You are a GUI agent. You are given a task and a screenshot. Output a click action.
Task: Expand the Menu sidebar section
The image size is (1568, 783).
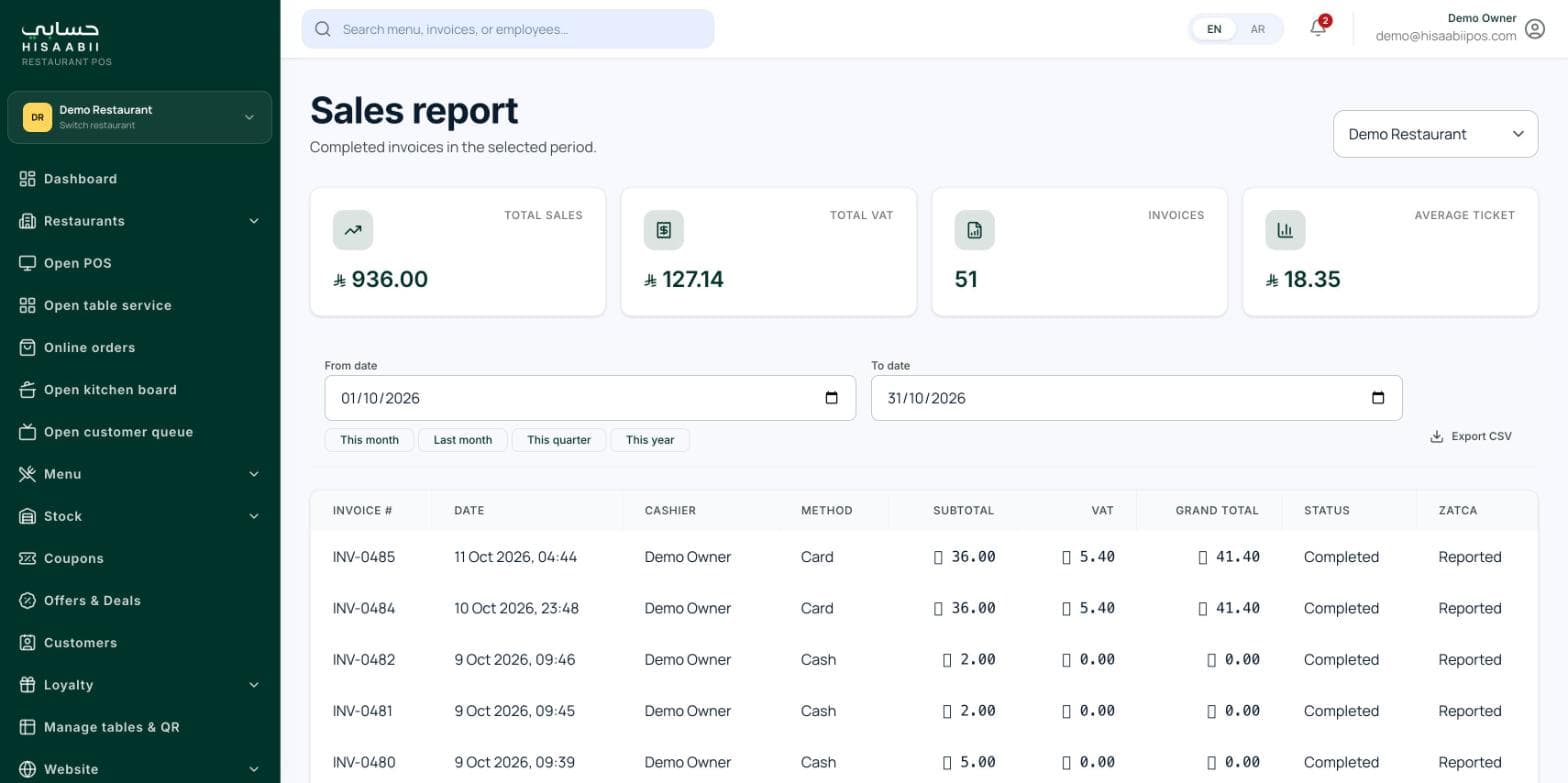pyautogui.click(x=139, y=474)
